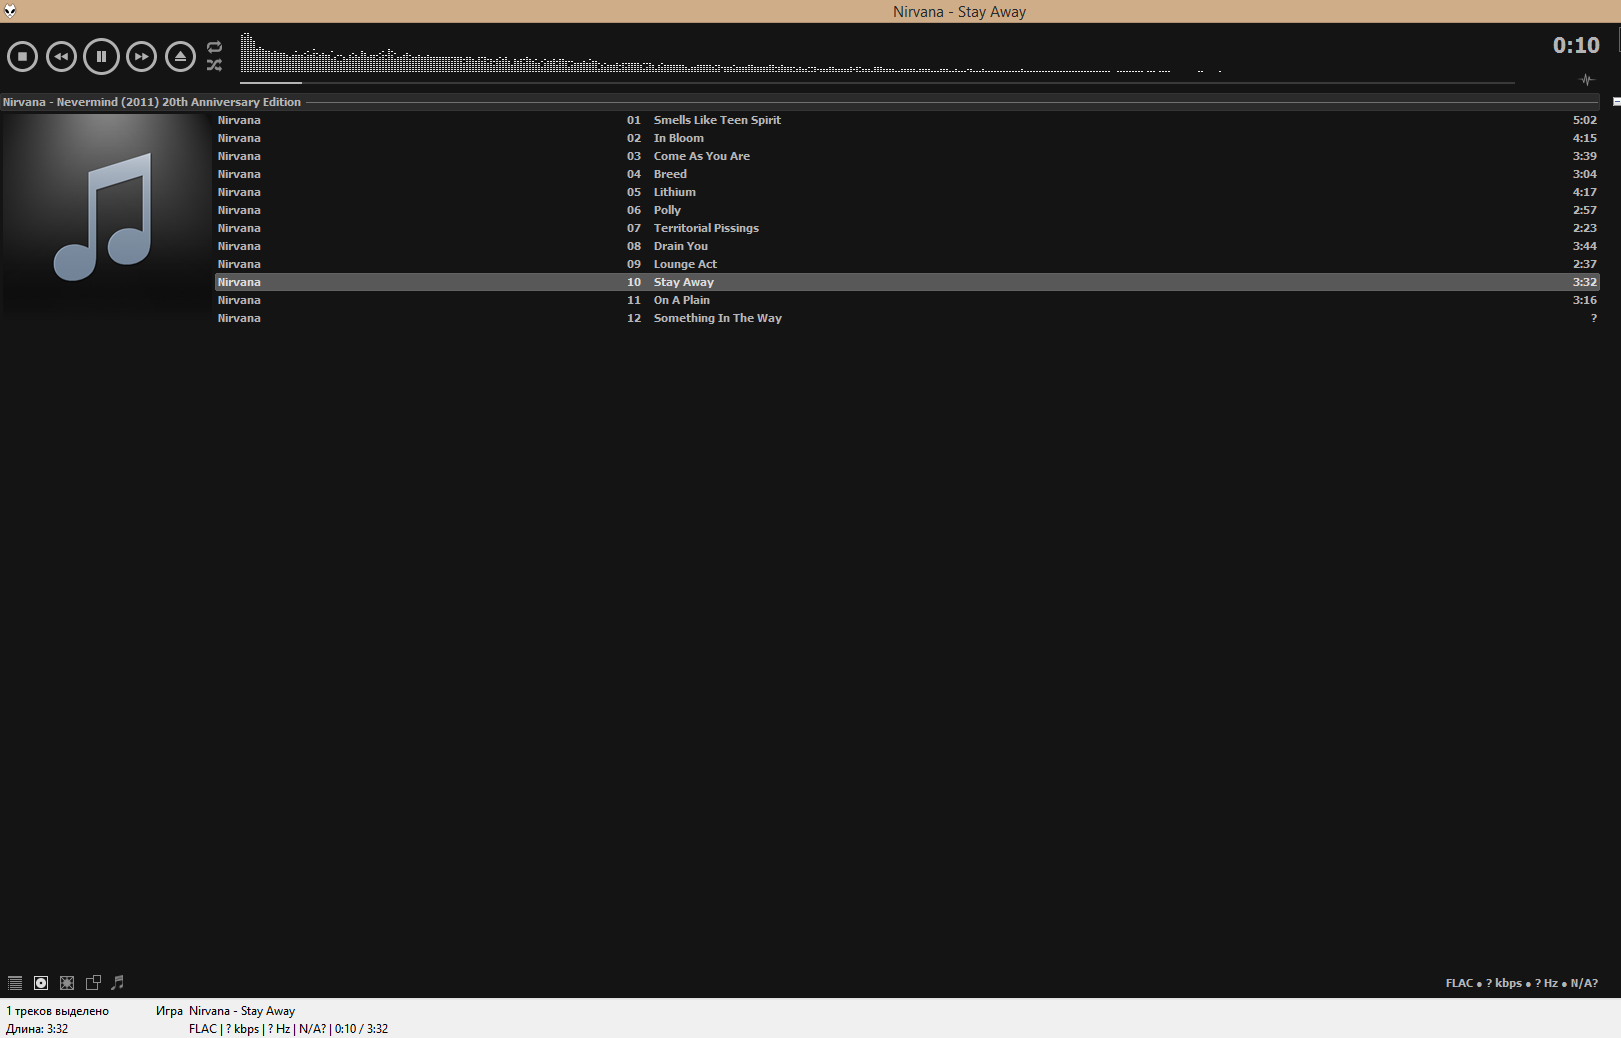Collapse the Nevermind album group

click(1616, 102)
